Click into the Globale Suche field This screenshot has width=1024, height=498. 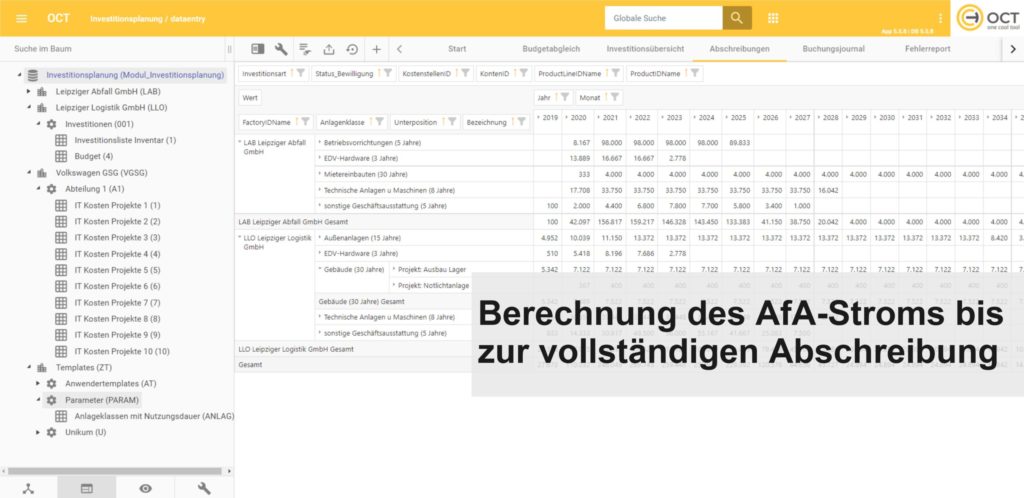tap(663, 18)
